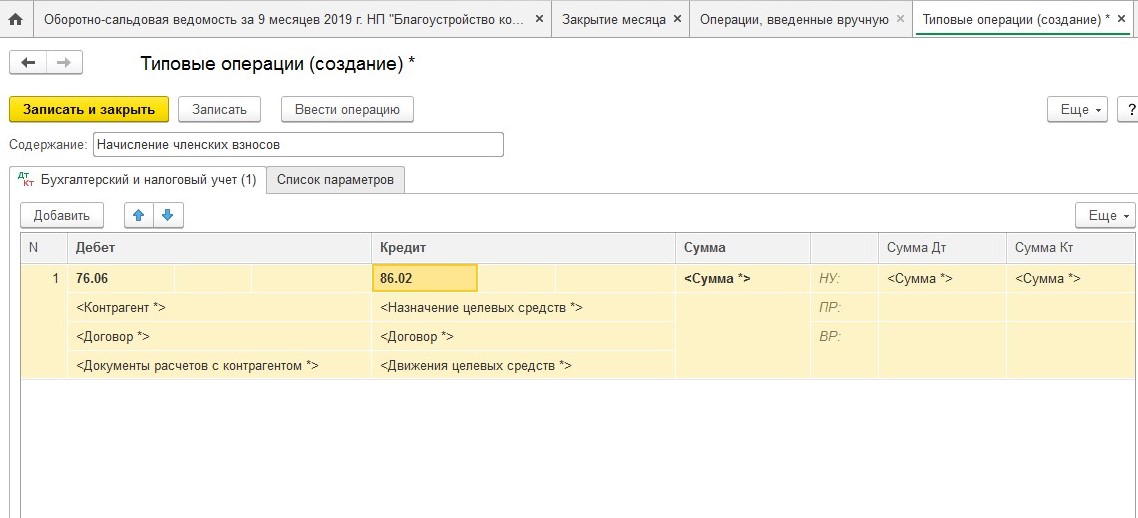Select the credit account cell 86.02
Image resolution: width=1138 pixels, height=518 pixels.
(x=424, y=278)
